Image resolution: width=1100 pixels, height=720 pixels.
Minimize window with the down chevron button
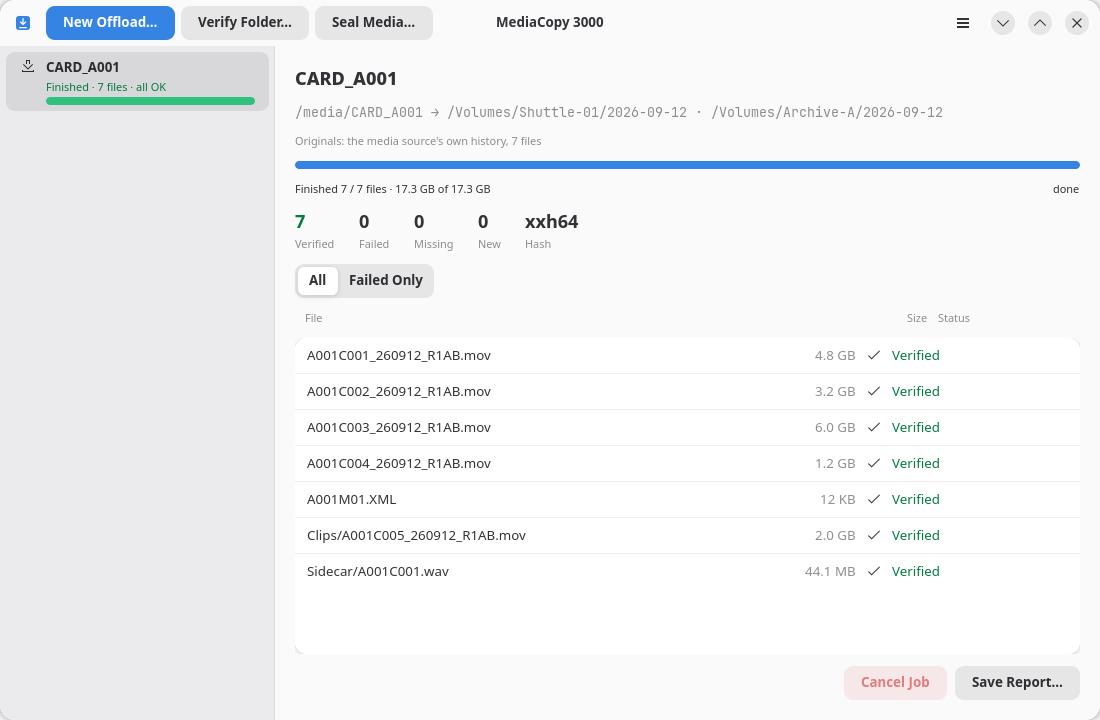(1002, 23)
